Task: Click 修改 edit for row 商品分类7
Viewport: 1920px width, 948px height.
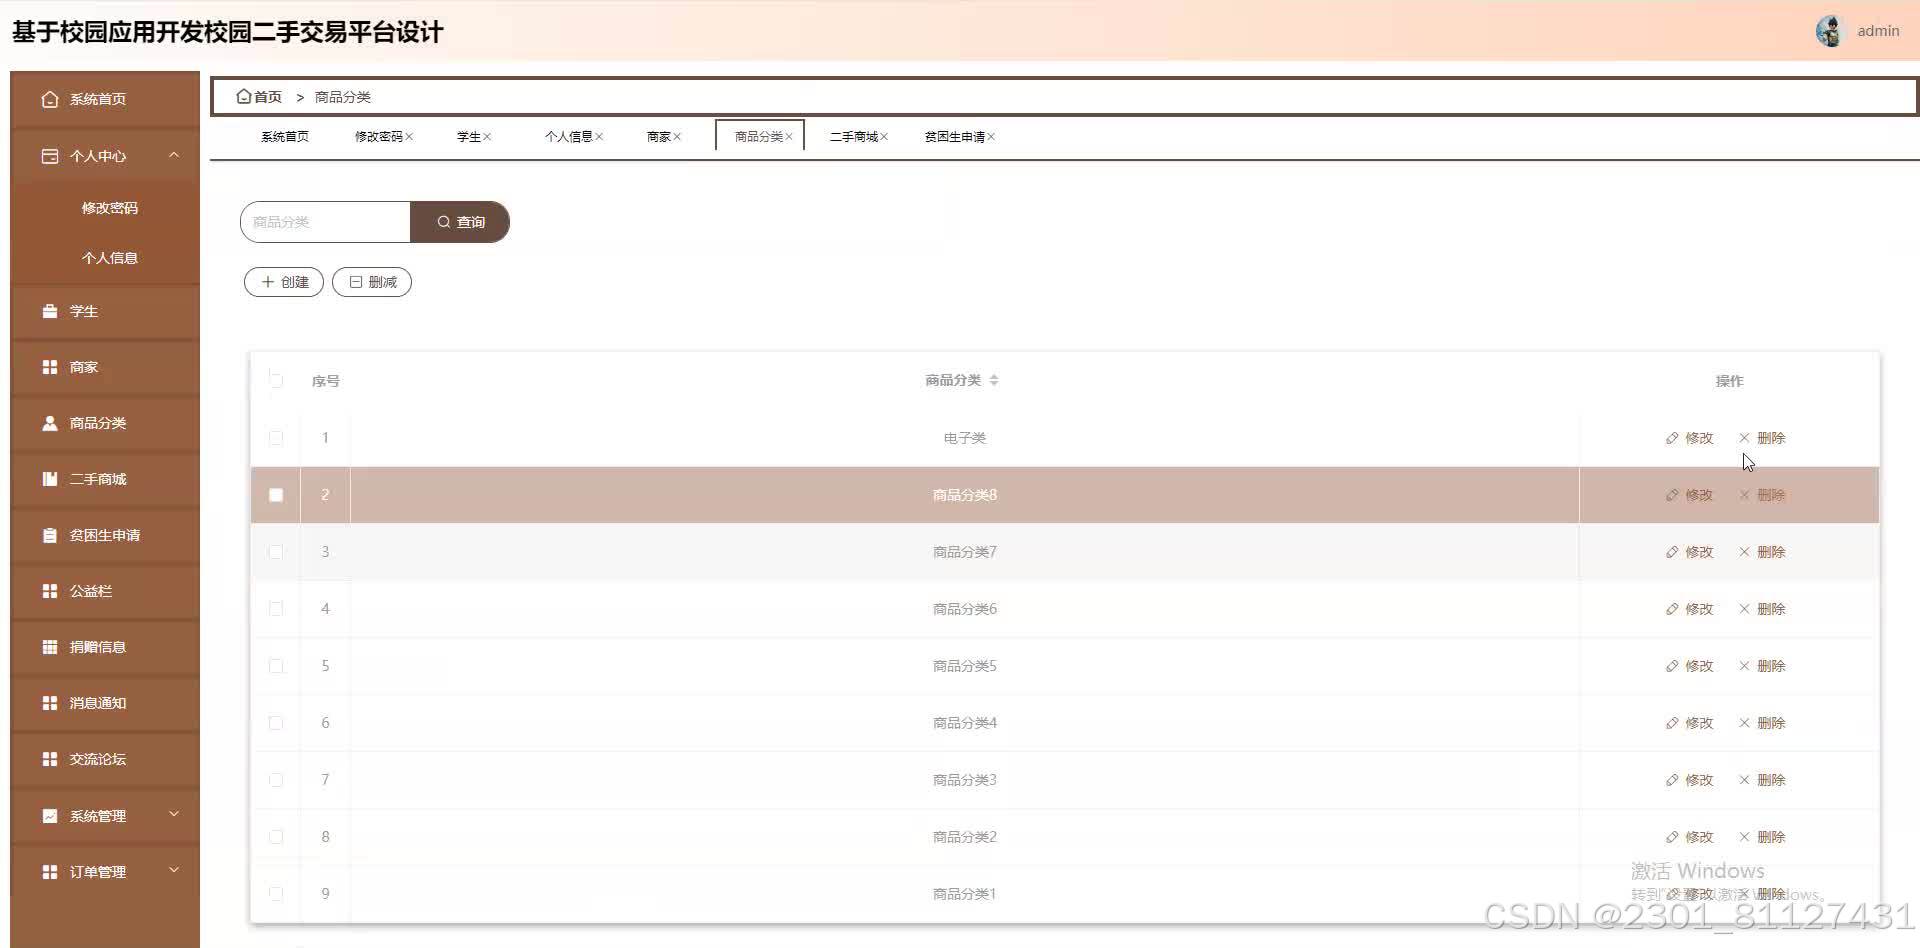Action: pos(1690,552)
